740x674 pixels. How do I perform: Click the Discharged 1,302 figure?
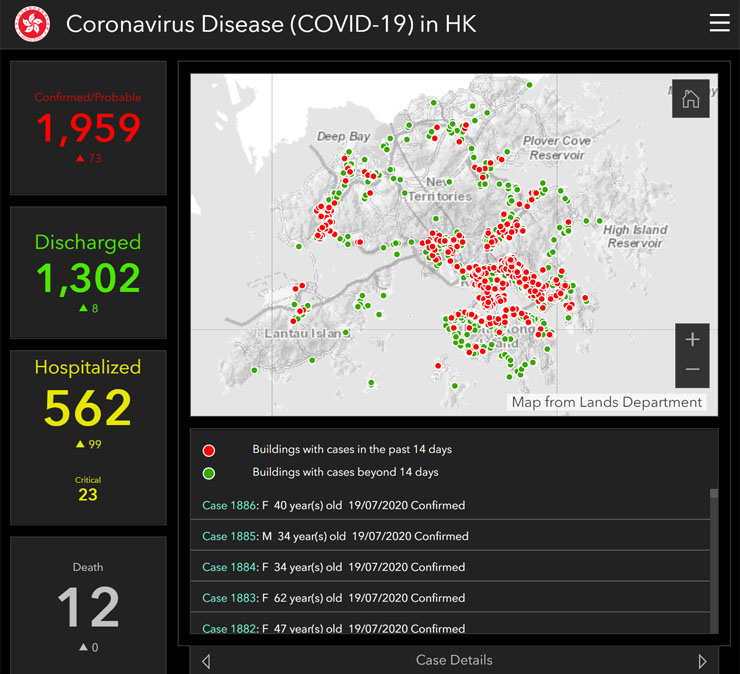(x=88, y=278)
